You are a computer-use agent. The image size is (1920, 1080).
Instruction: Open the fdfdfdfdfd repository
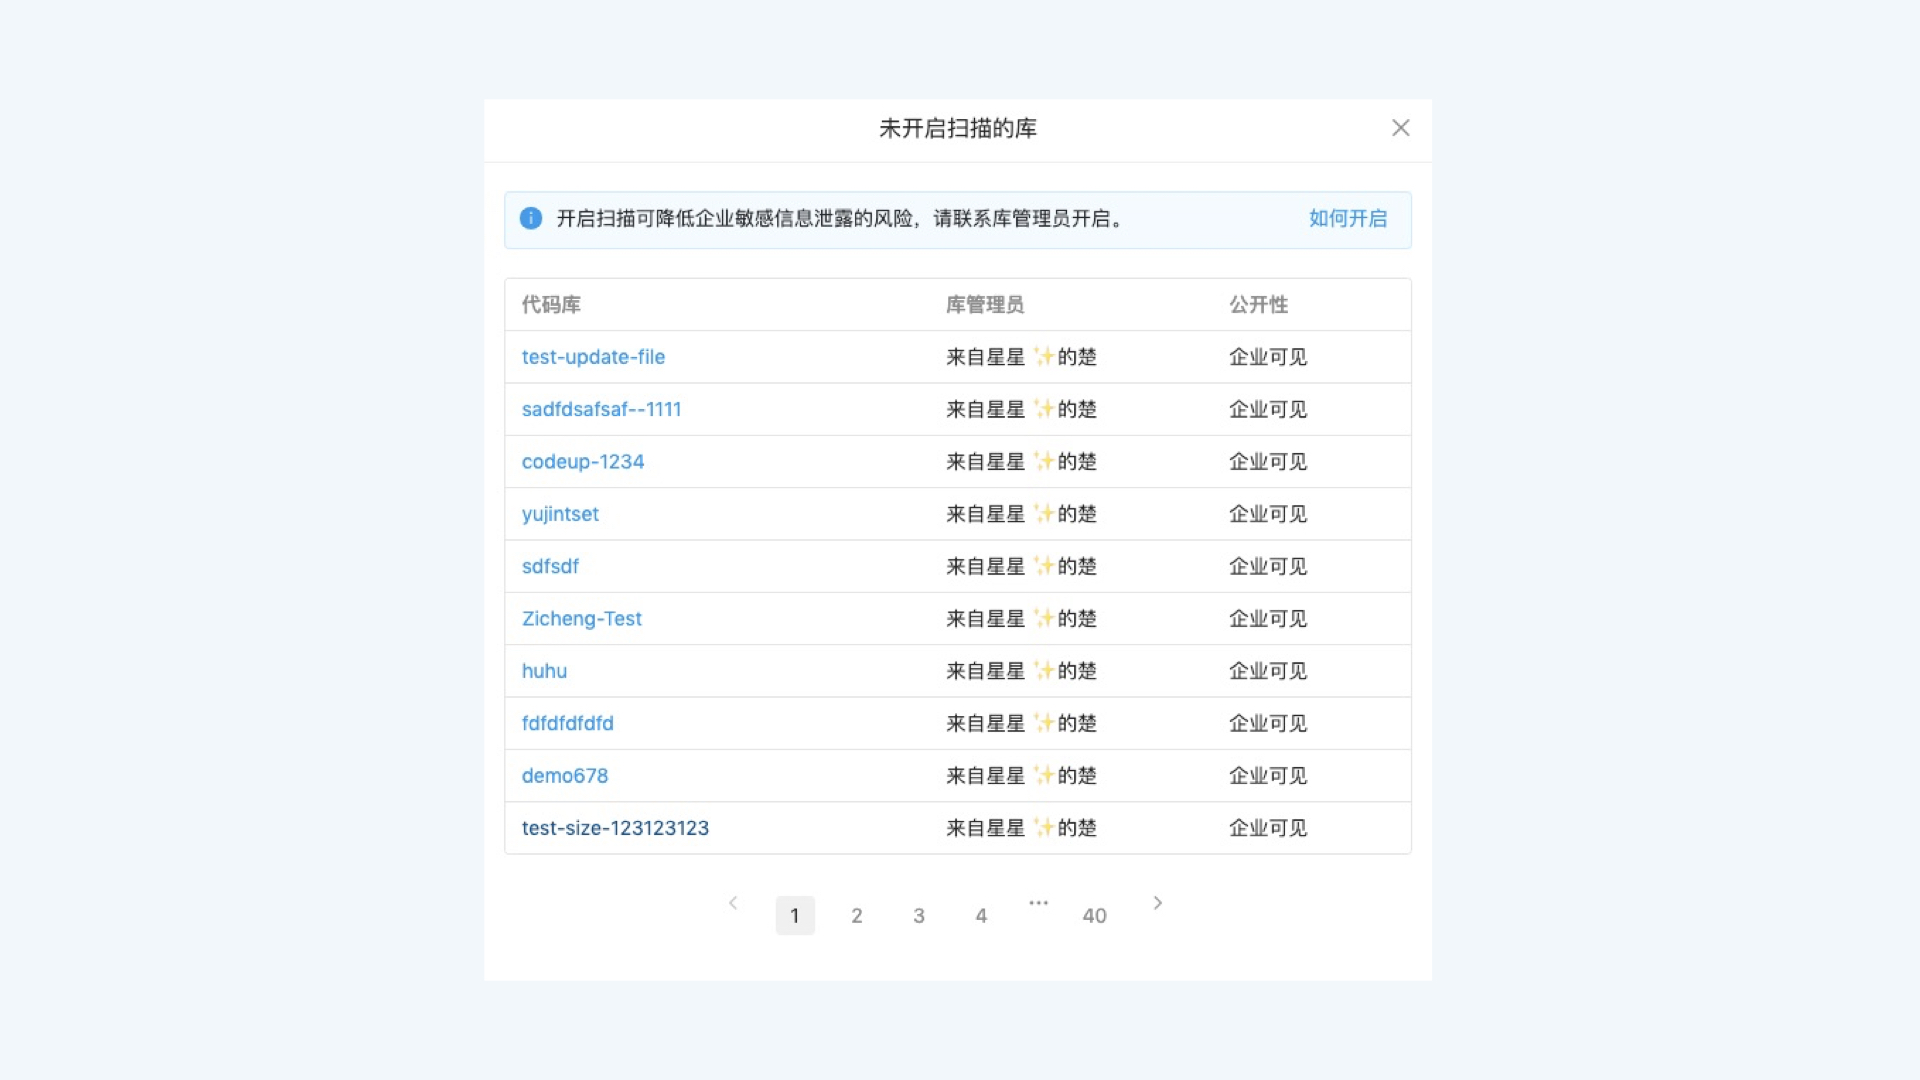[x=568, y=723]
